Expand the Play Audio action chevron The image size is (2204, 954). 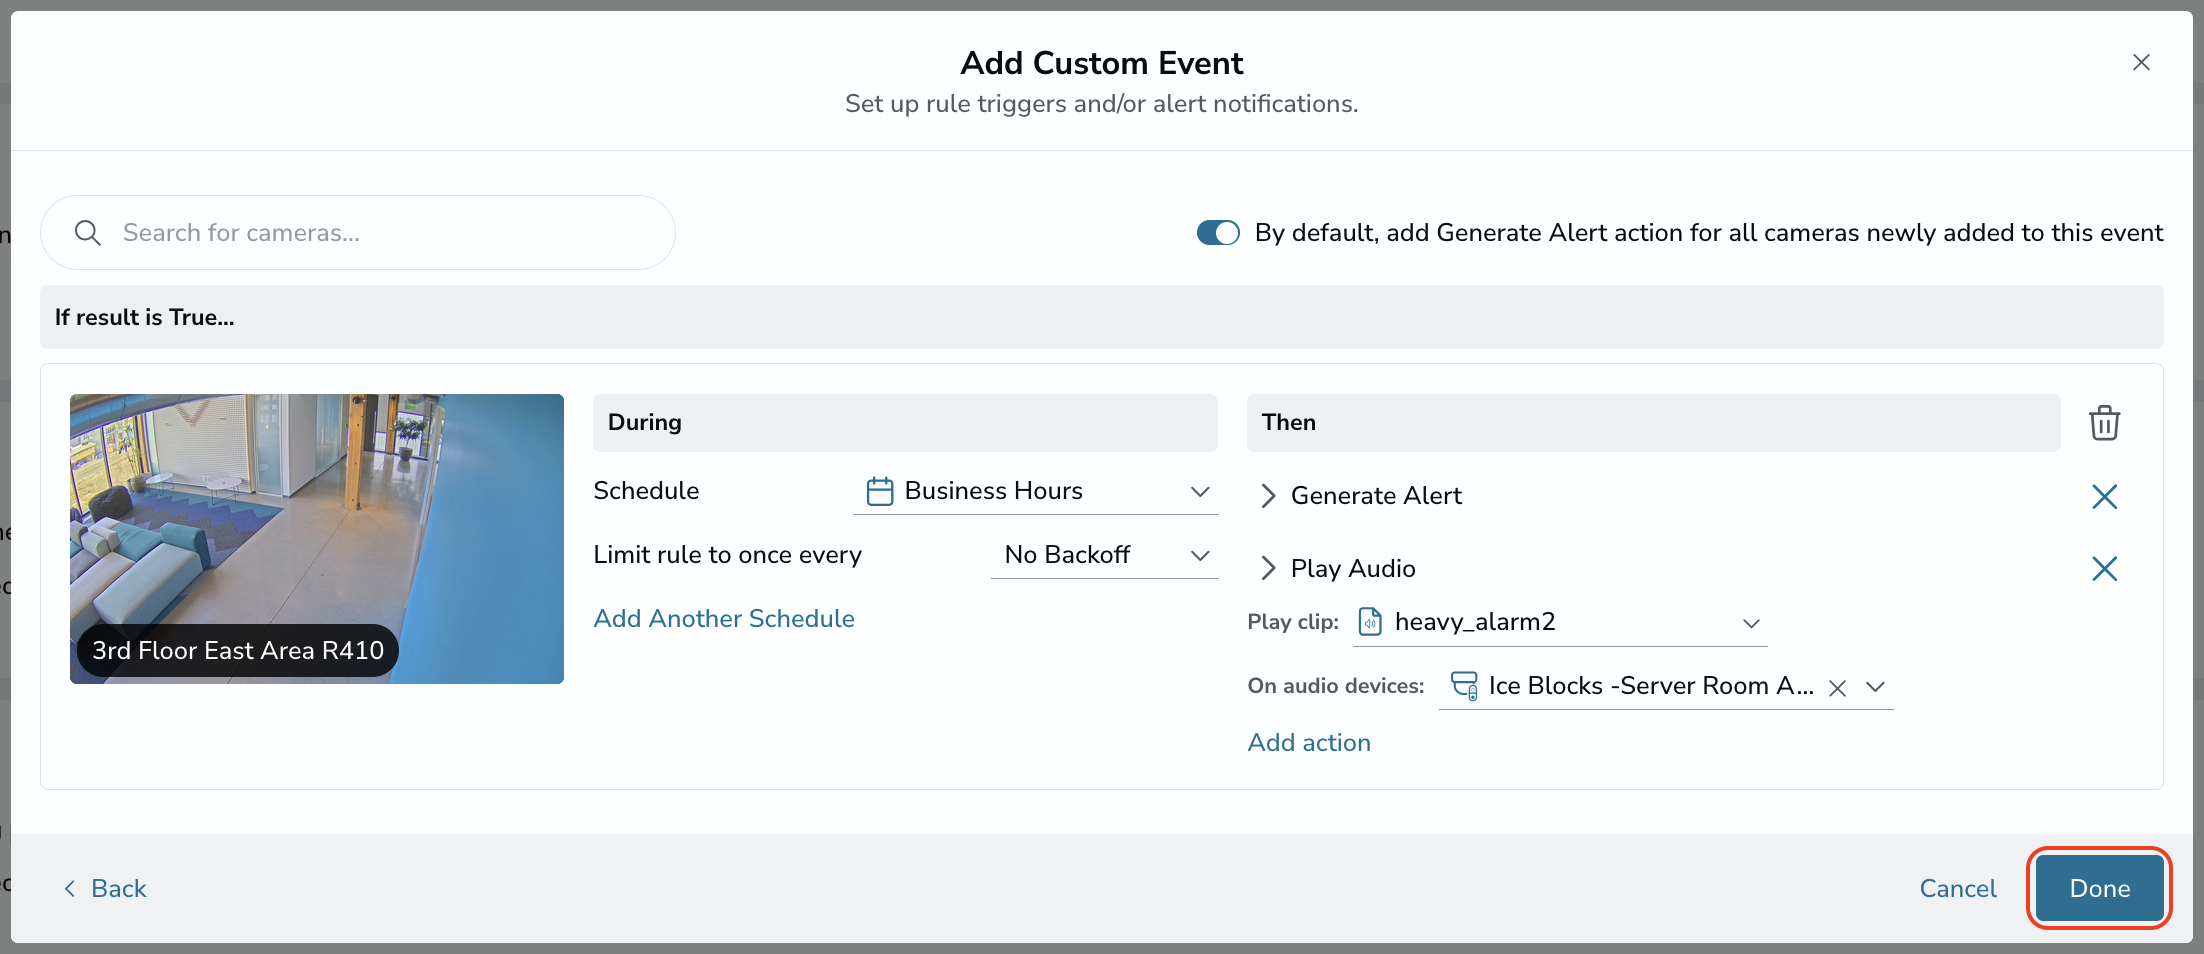(1268, 569)
